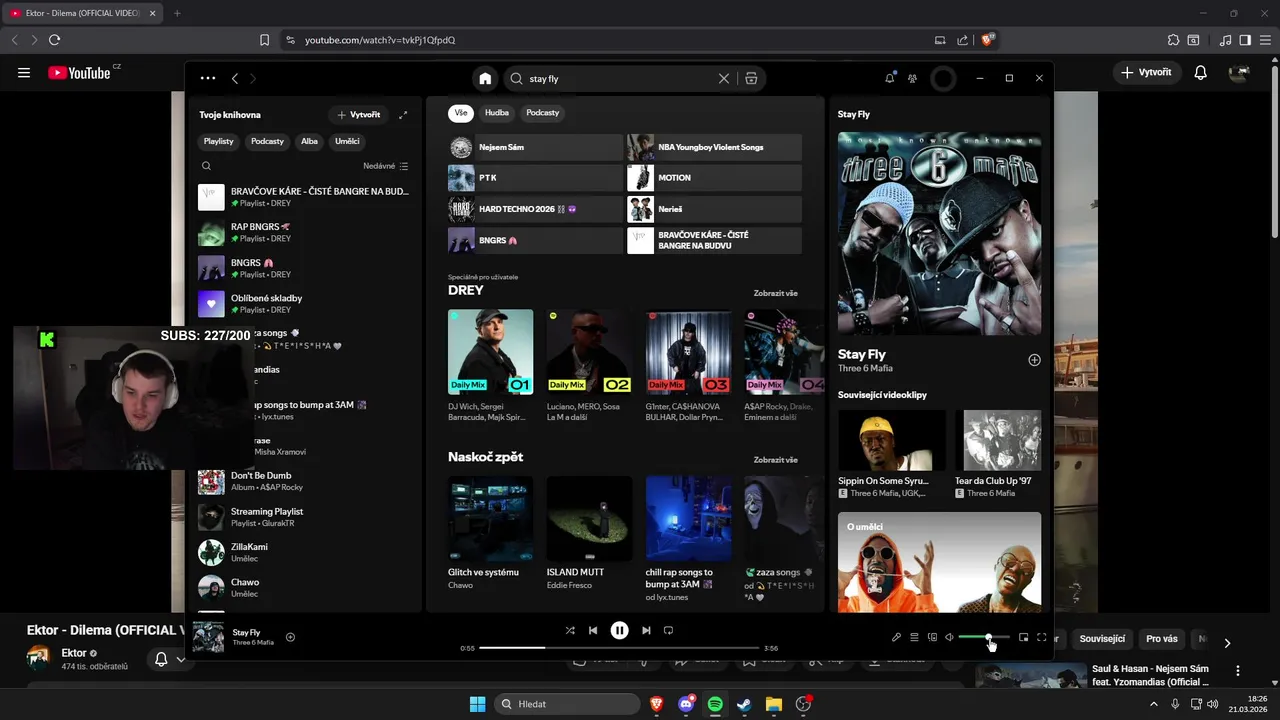Seek in the song progress bar
The image size is (1280, 720).
(619, 648)
